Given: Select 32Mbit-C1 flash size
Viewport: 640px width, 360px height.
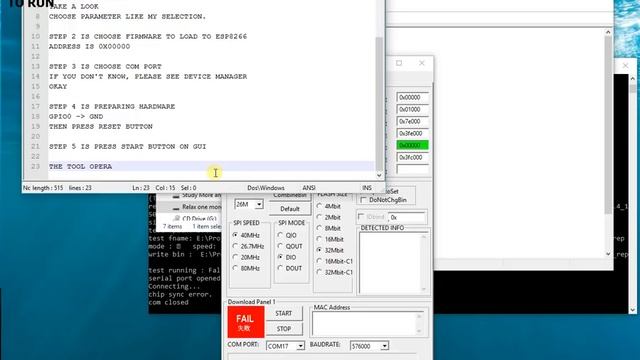Looking at the screenshot, I should [335, 272].
